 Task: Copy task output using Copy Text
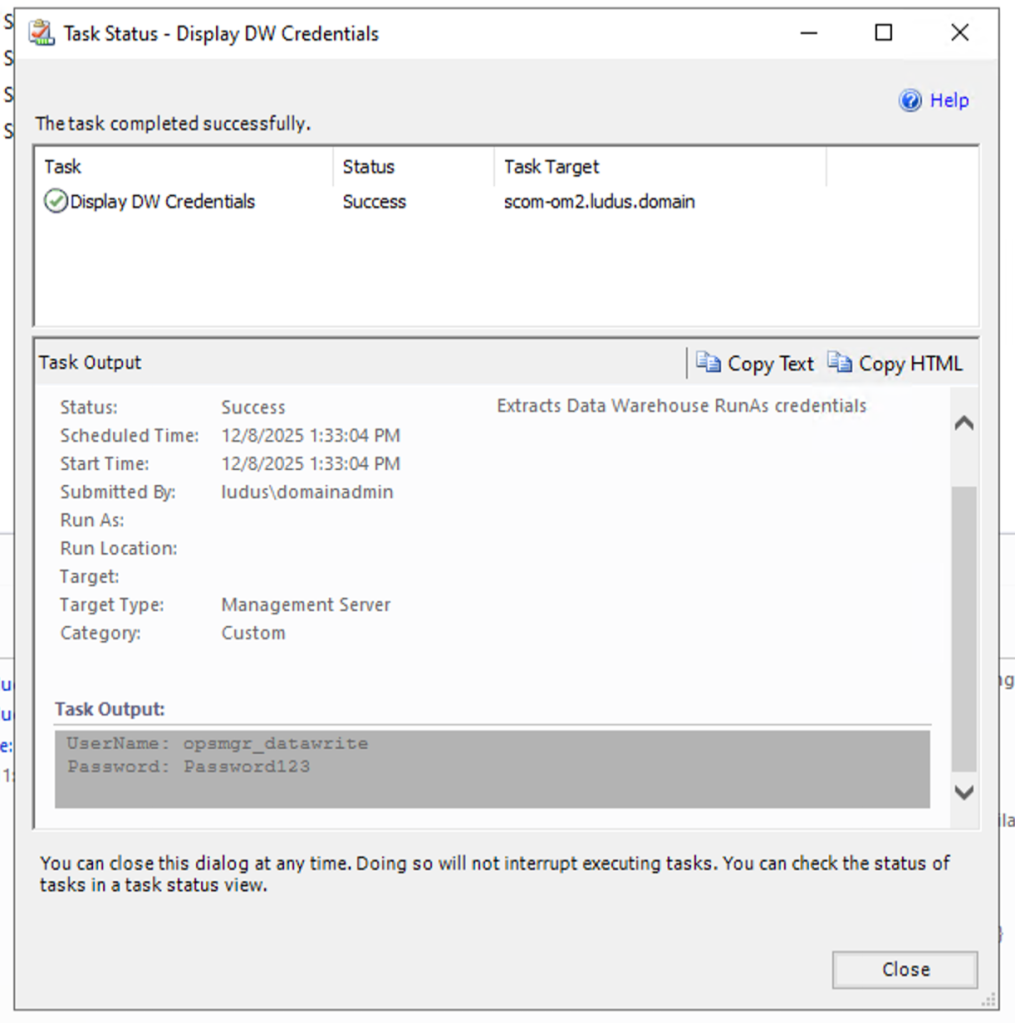point(770,364)
